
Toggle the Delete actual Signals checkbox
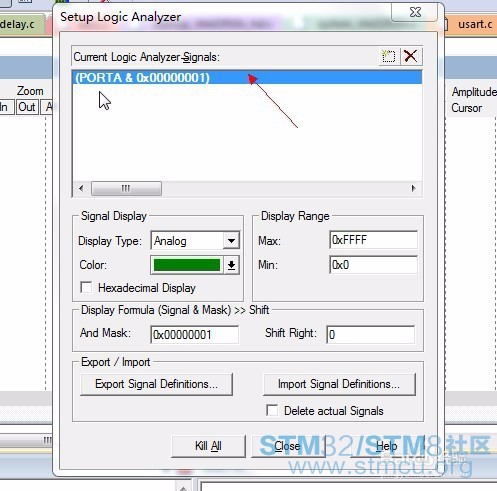272,410
